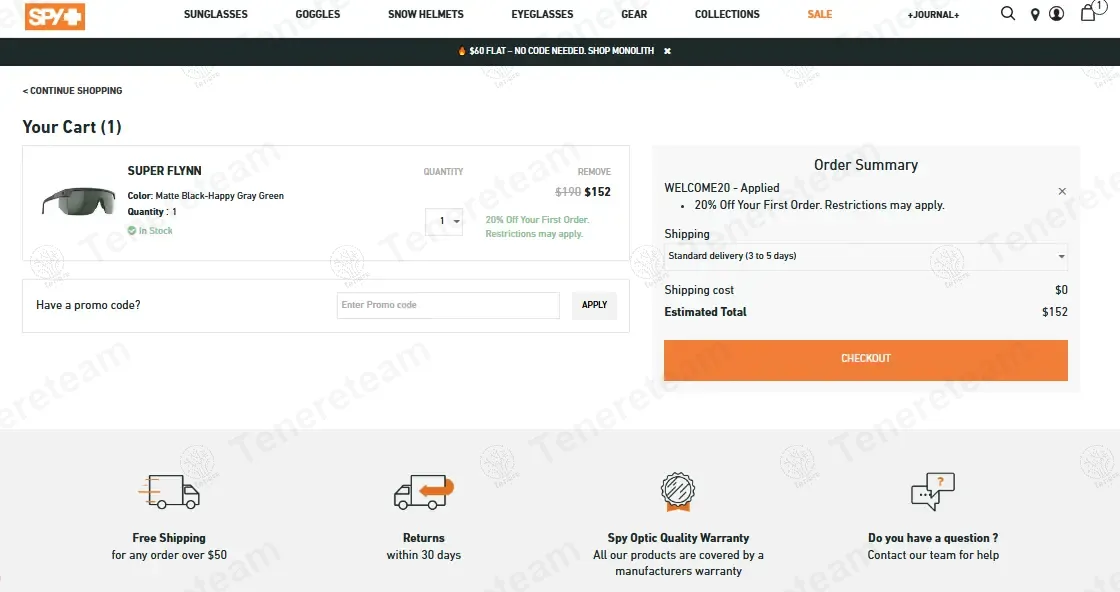This screenshot has width=1120, height=592.
Task: Open the Super Flynn product title
Action: [164, 171]
